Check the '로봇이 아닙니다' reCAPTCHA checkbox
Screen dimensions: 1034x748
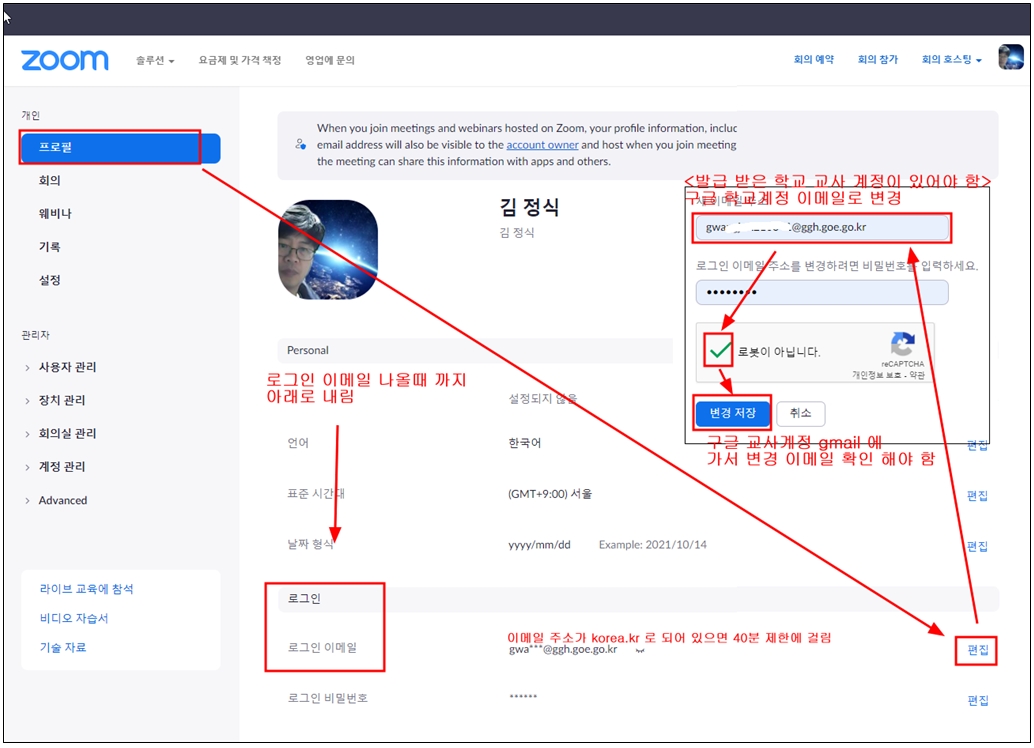pyautogui.click(x=719, y=351)
